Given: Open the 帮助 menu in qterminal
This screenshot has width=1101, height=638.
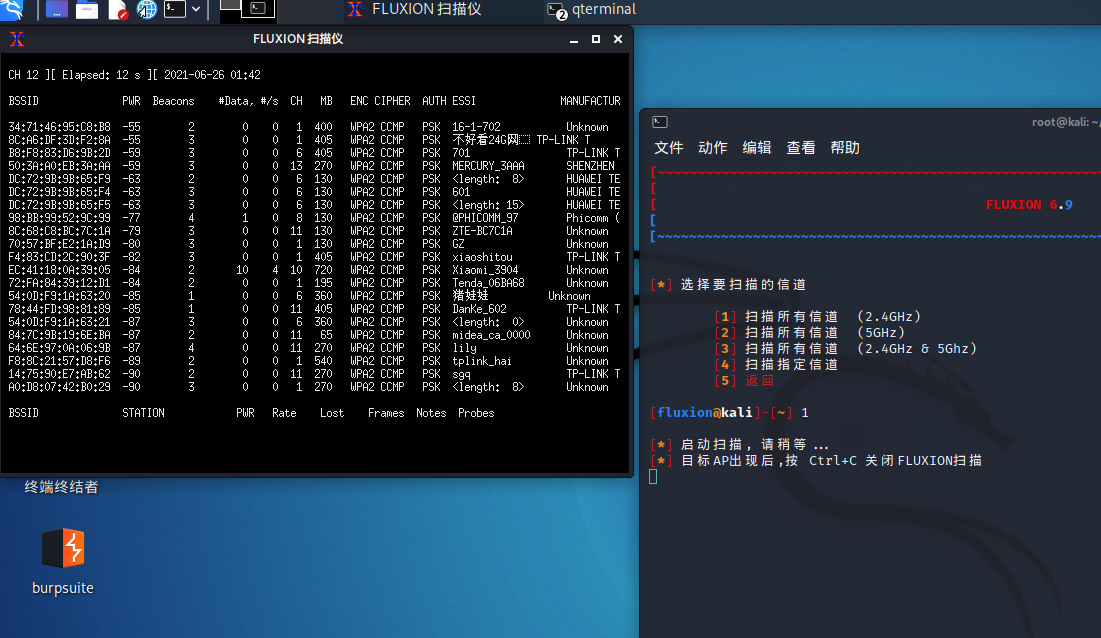Looking at the screenshot, I should [x=845, y=147].
